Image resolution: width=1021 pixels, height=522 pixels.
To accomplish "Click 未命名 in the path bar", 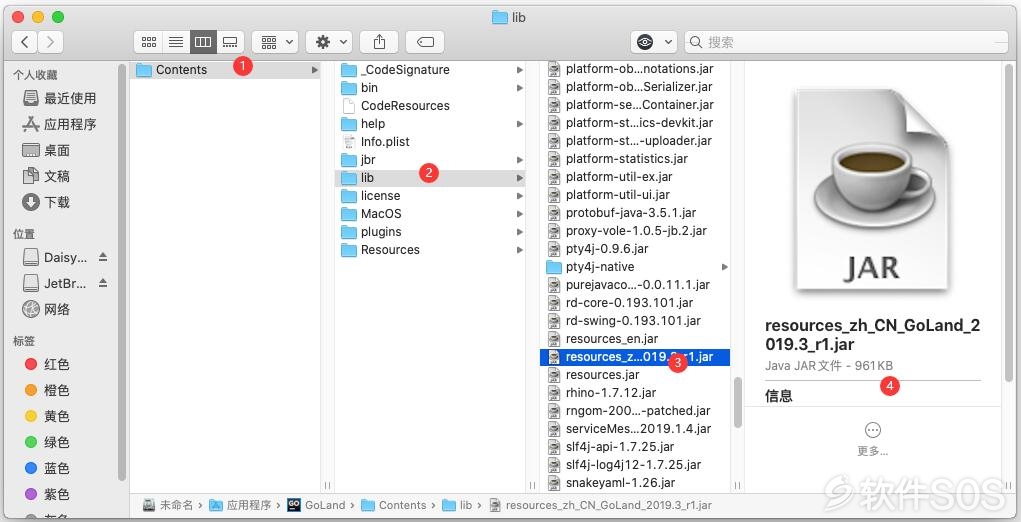I will (169, 505).
